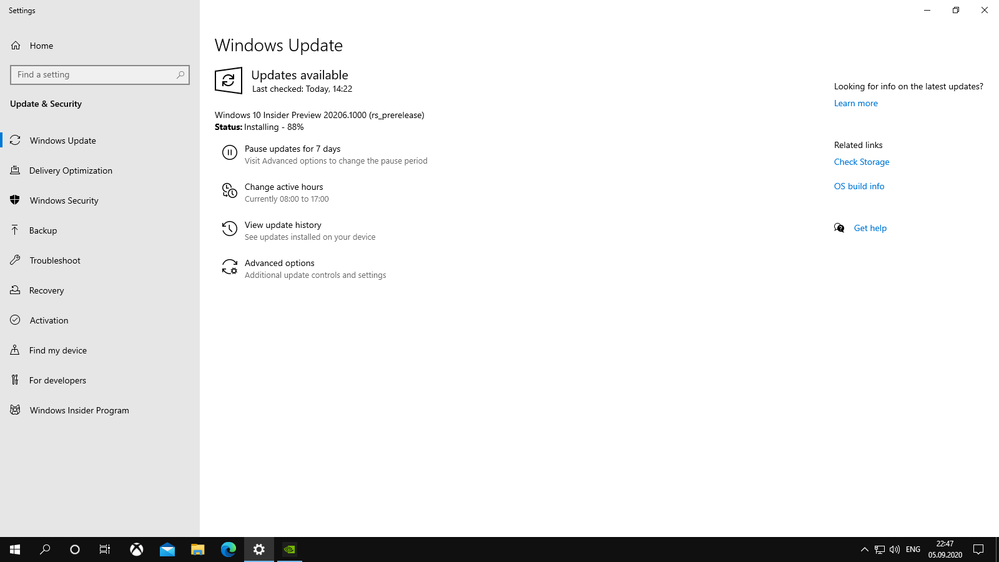This screenshot has width=999, height=562.
Task: Click Change active hours
Action: 284,187
